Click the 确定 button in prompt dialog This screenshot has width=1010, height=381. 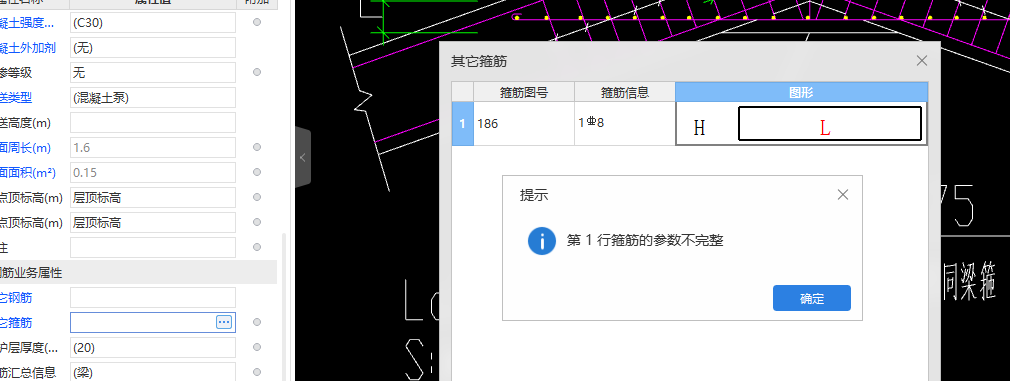coord(812,298)
